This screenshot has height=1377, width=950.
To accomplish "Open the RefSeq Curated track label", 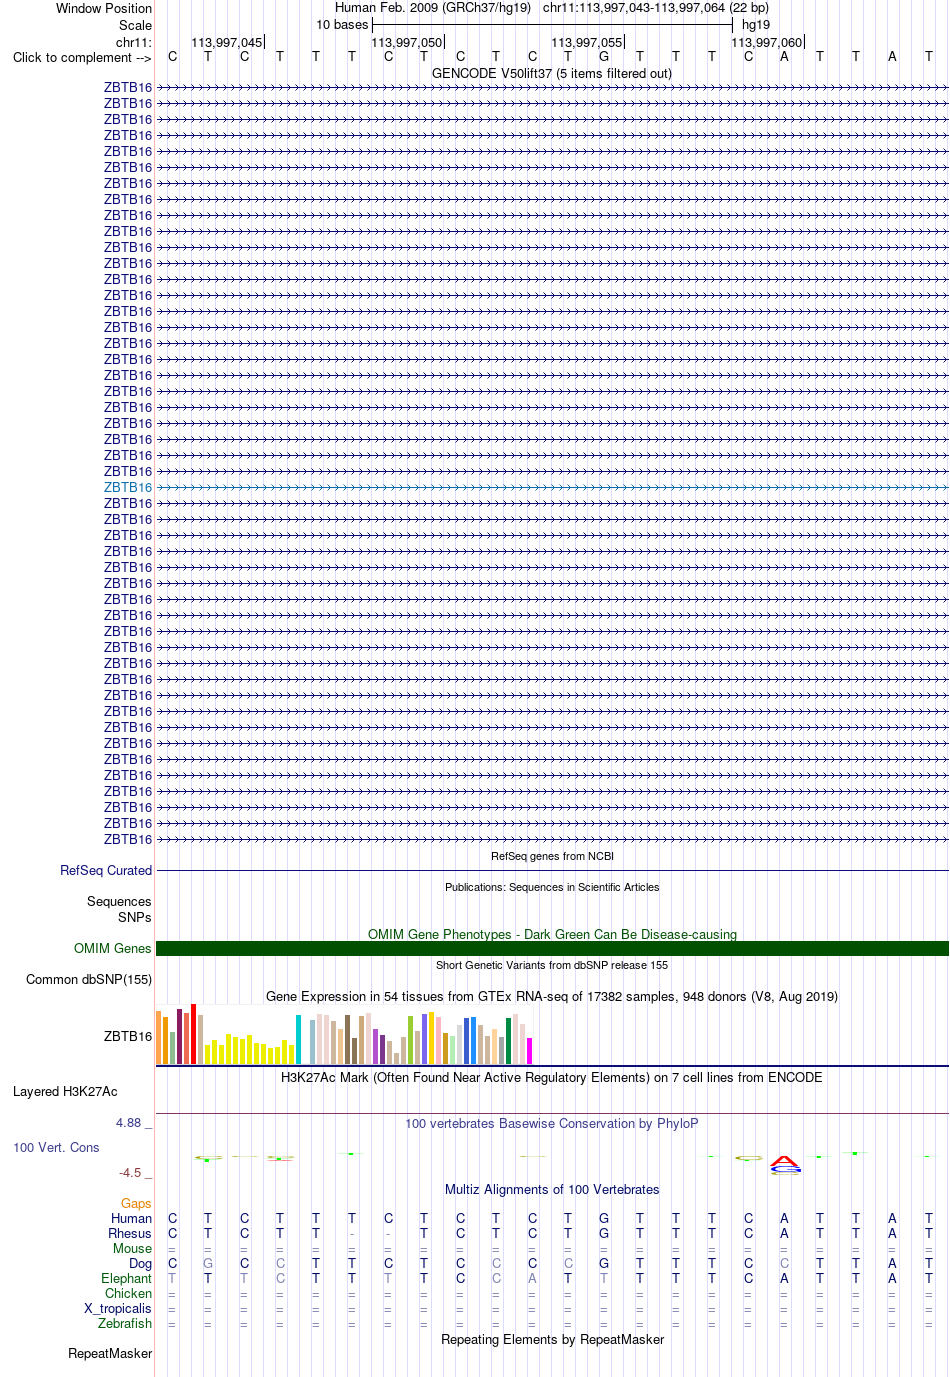I will point(106,870).
